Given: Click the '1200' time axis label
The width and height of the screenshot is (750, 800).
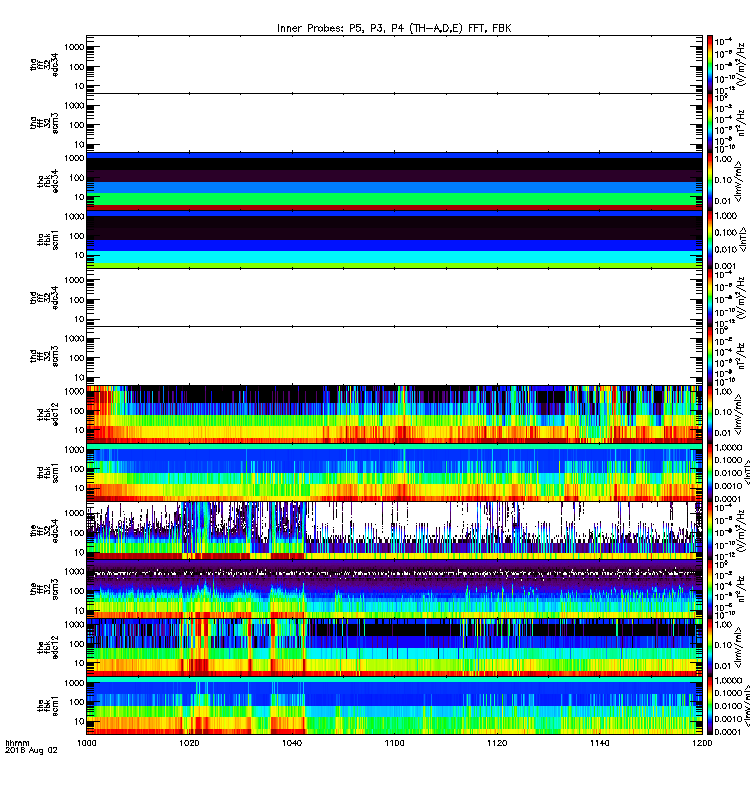Looking at the screenshot, I should pyautogui.click(x=703, y=743).
